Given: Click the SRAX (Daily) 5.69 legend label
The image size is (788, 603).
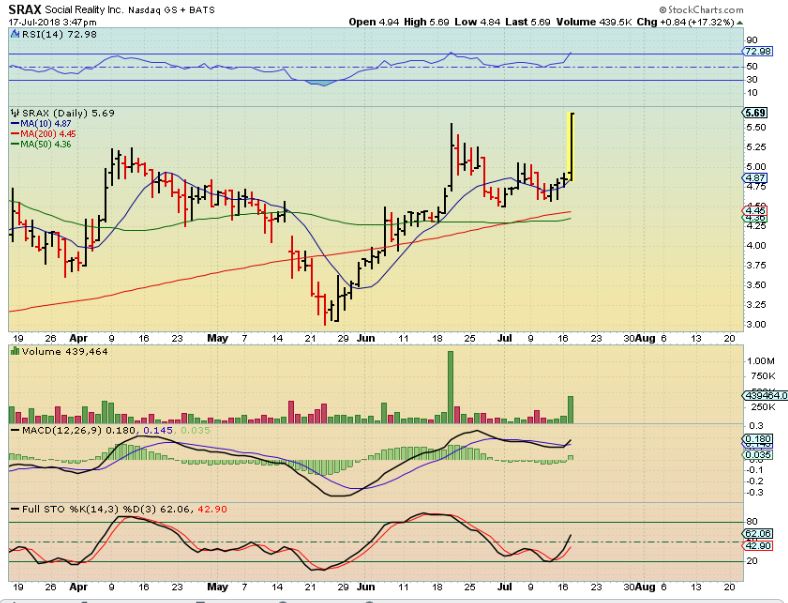Looking at the screenshot, I should pyautogui.click(x=68, y=113).
